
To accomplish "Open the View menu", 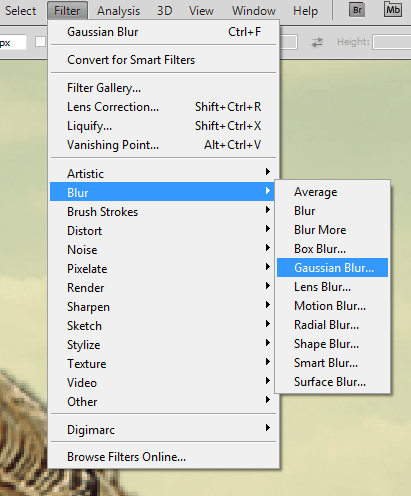I will click(201, 11).
